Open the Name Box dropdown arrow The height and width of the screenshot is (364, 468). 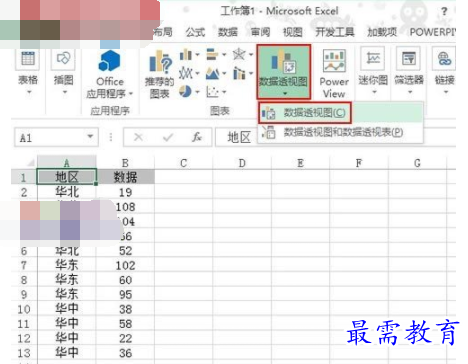point(90,137)
